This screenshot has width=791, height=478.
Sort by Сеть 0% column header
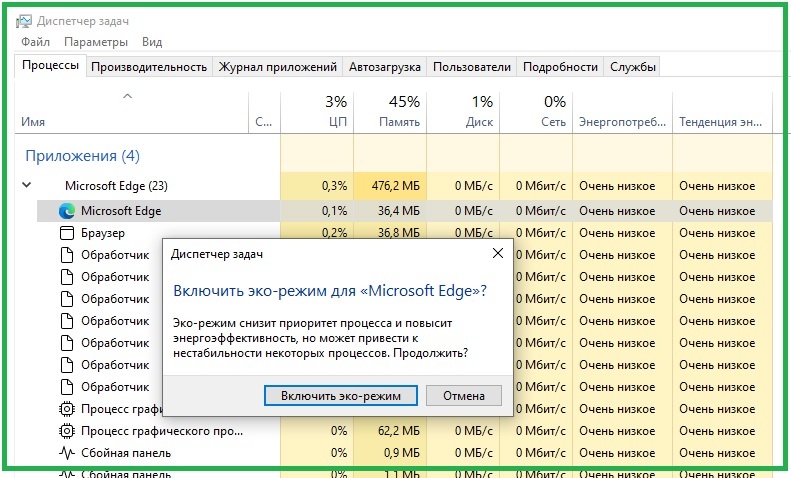coord(536,112)
